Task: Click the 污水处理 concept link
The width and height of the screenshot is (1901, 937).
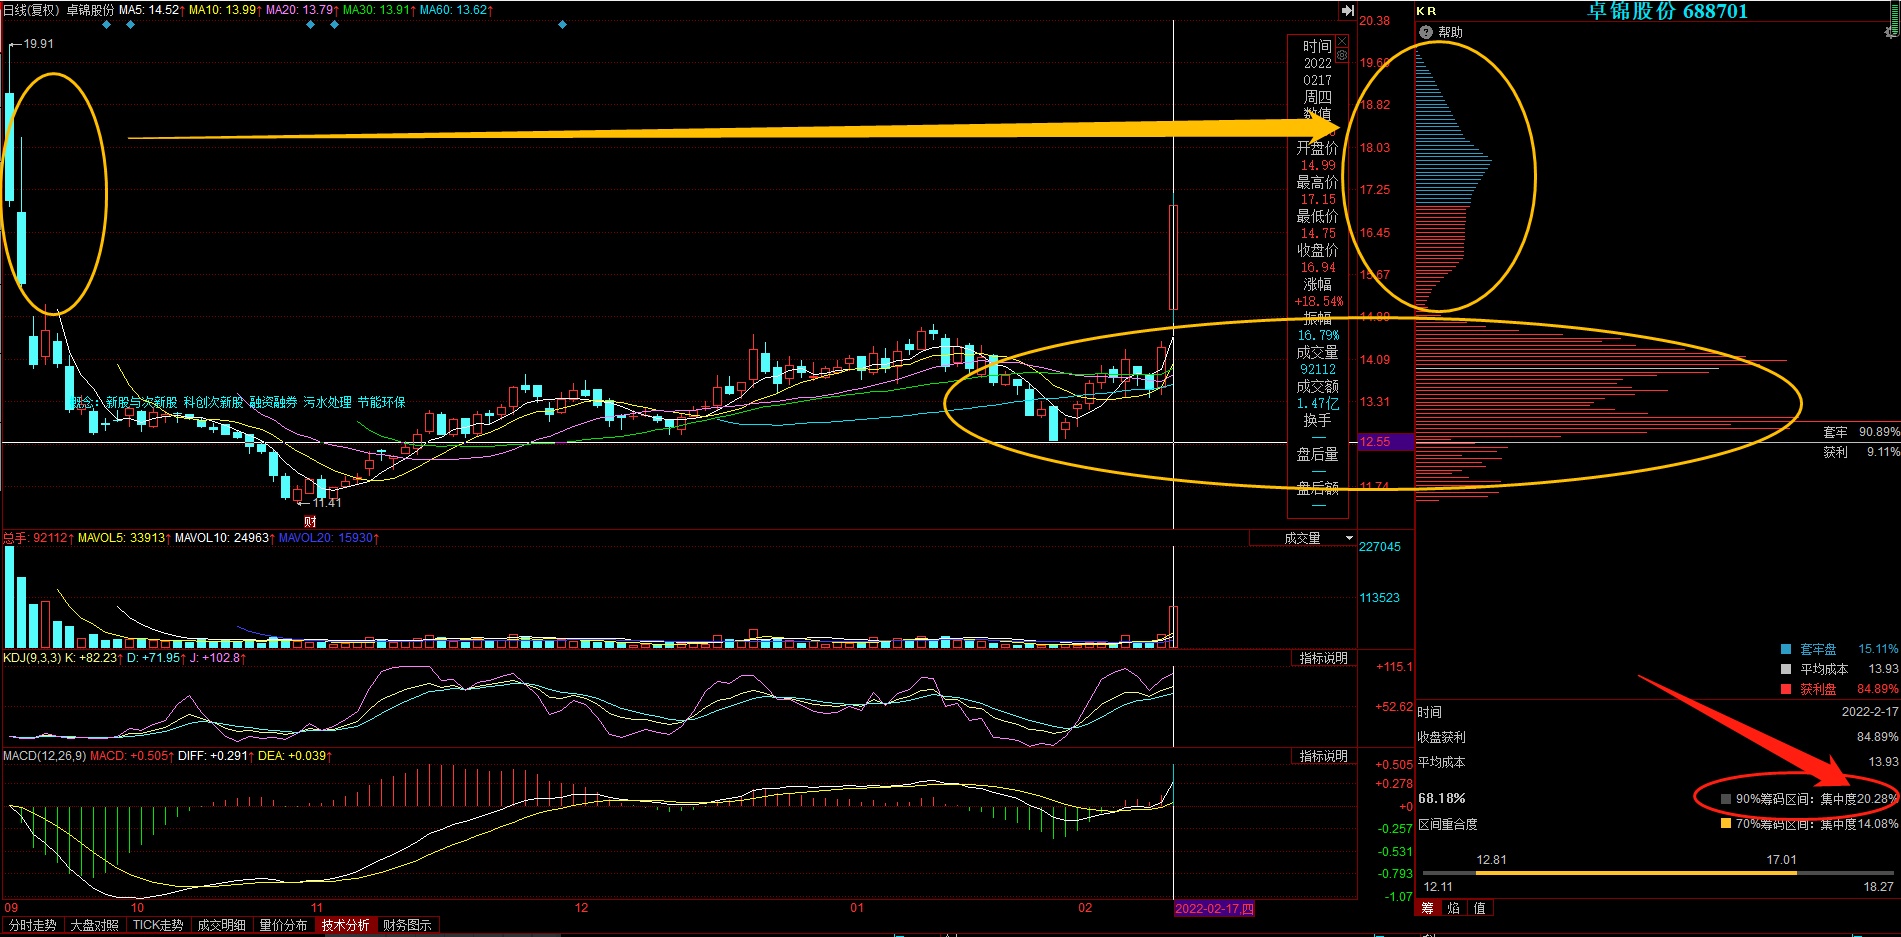Action: 328,402
